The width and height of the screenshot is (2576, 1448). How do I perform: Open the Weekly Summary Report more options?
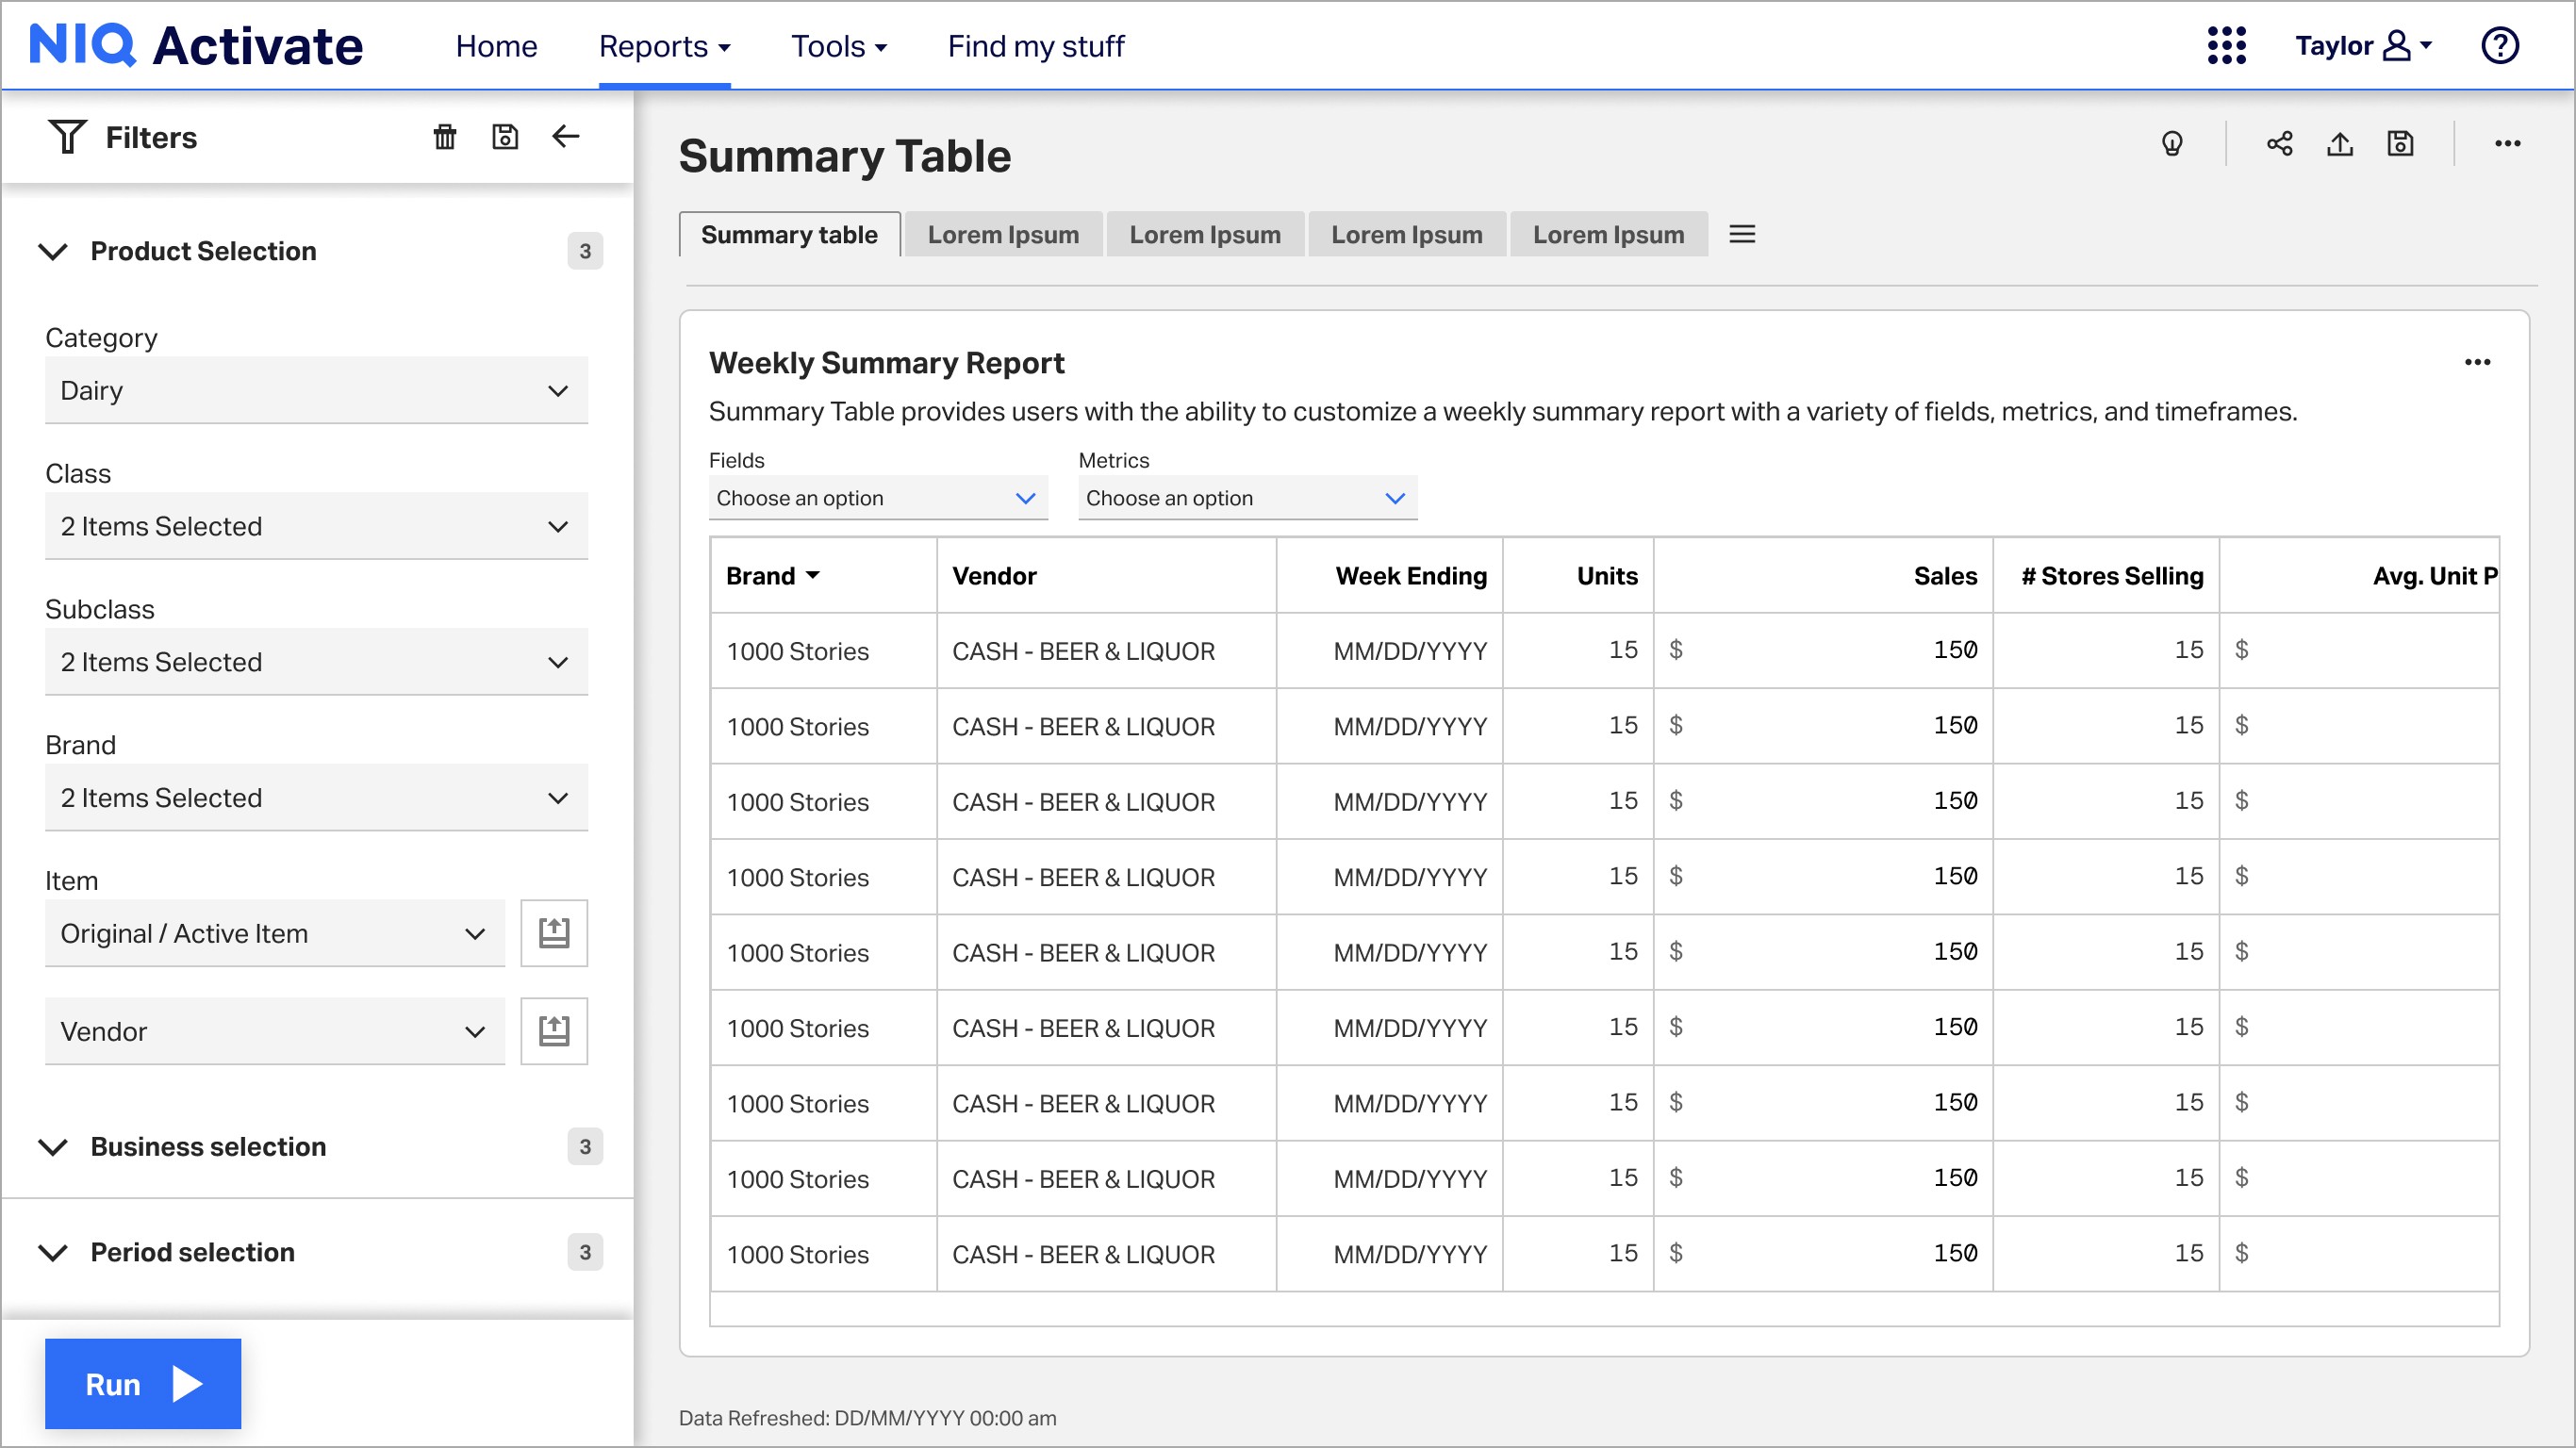coord(2477,362)
